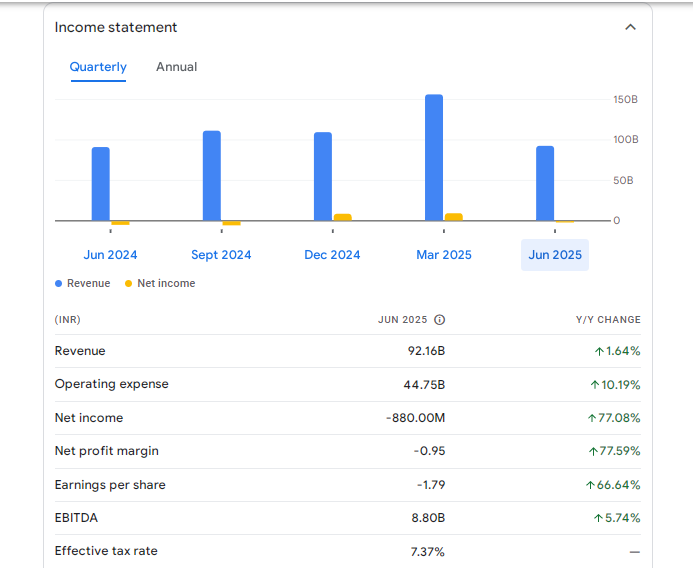The height and width of the screenshot is (568, 693).
Task: Select the Sept 2024 quarter
Action: click(221, 255)
